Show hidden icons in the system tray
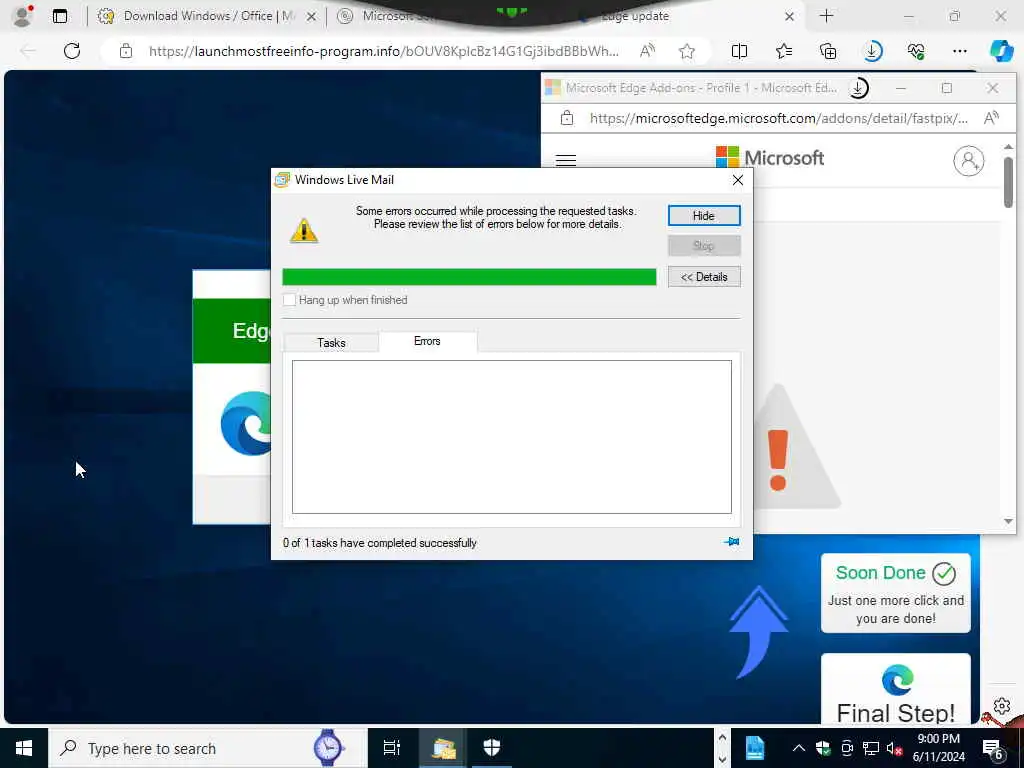Image resolution: width=1024 pixels, height=768 pixels. point(798,748)
